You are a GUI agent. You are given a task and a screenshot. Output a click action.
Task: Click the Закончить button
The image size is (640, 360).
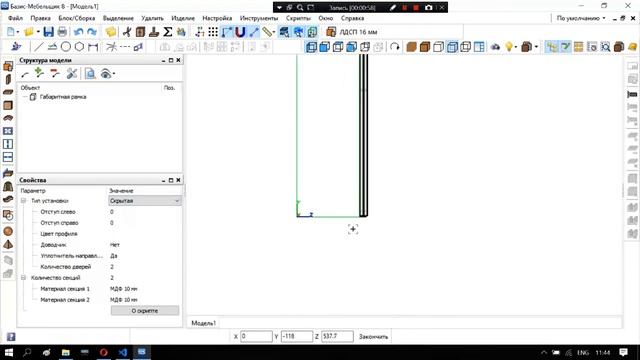pos(373,337)
